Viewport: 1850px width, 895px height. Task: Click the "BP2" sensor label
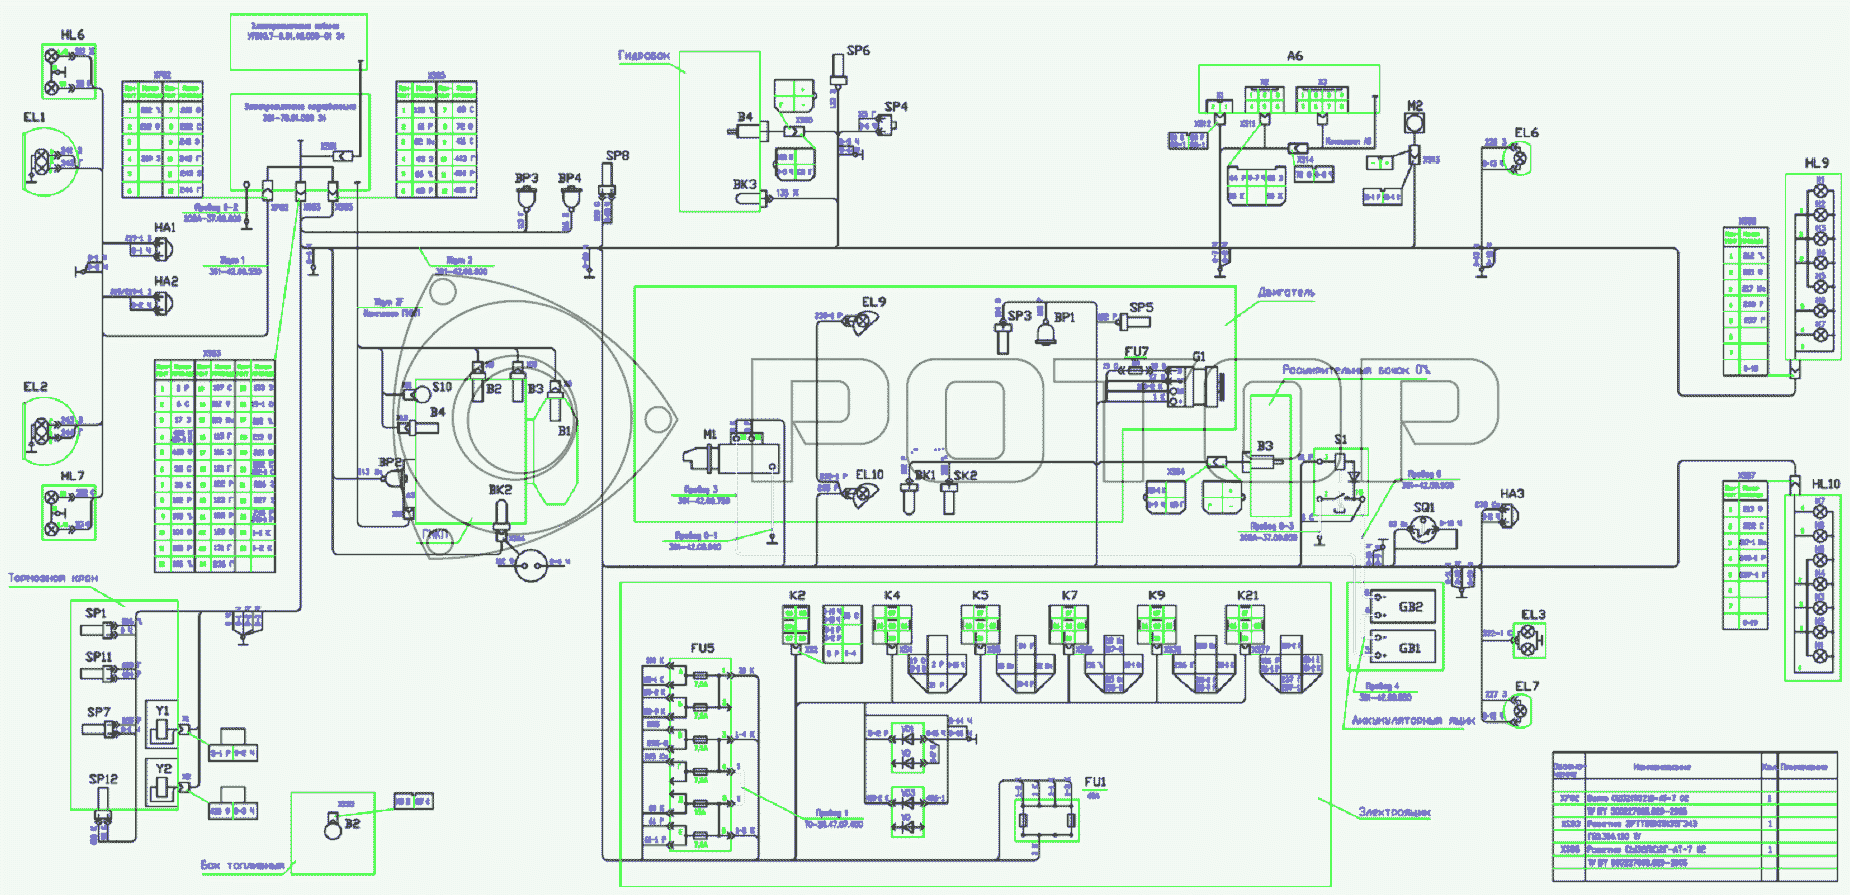point(390,462)
